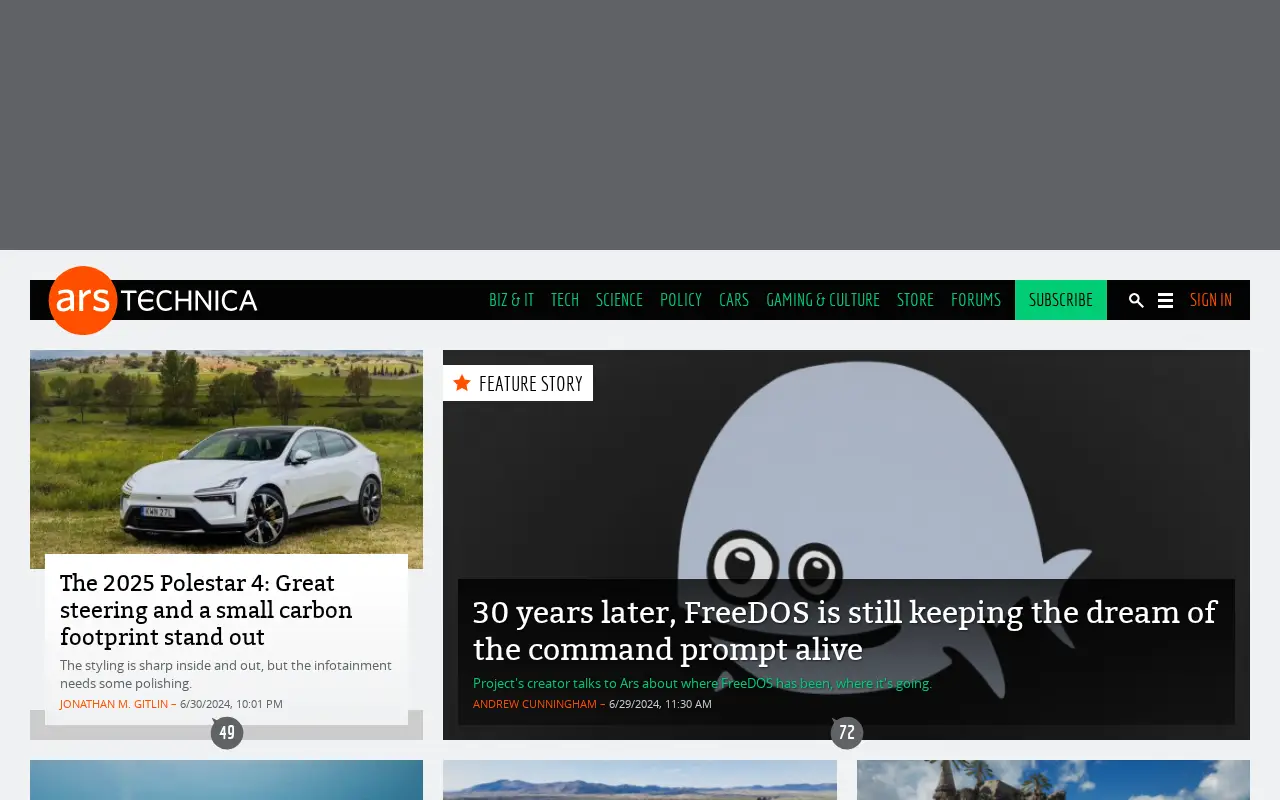Click Sign In
This screenshot has width=1280, height=800.
[x=1211, y=300]
